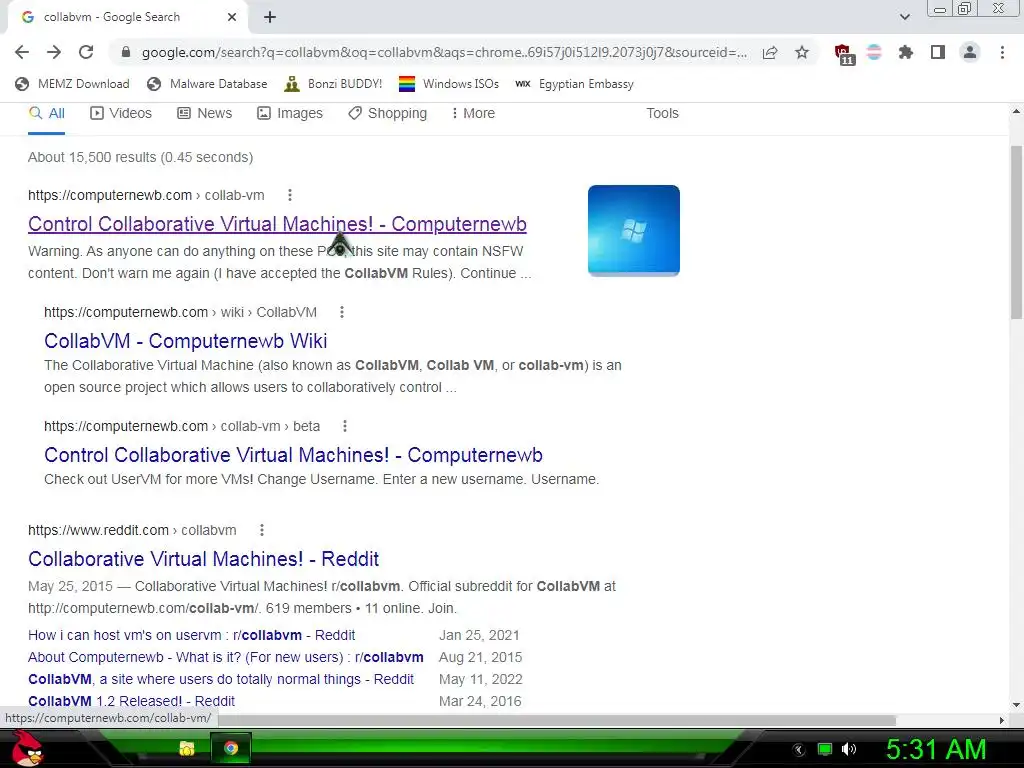This screenshot has width=1024, height=768.
Task: Open the striped flag extension icon
Action: click(874, 52)
